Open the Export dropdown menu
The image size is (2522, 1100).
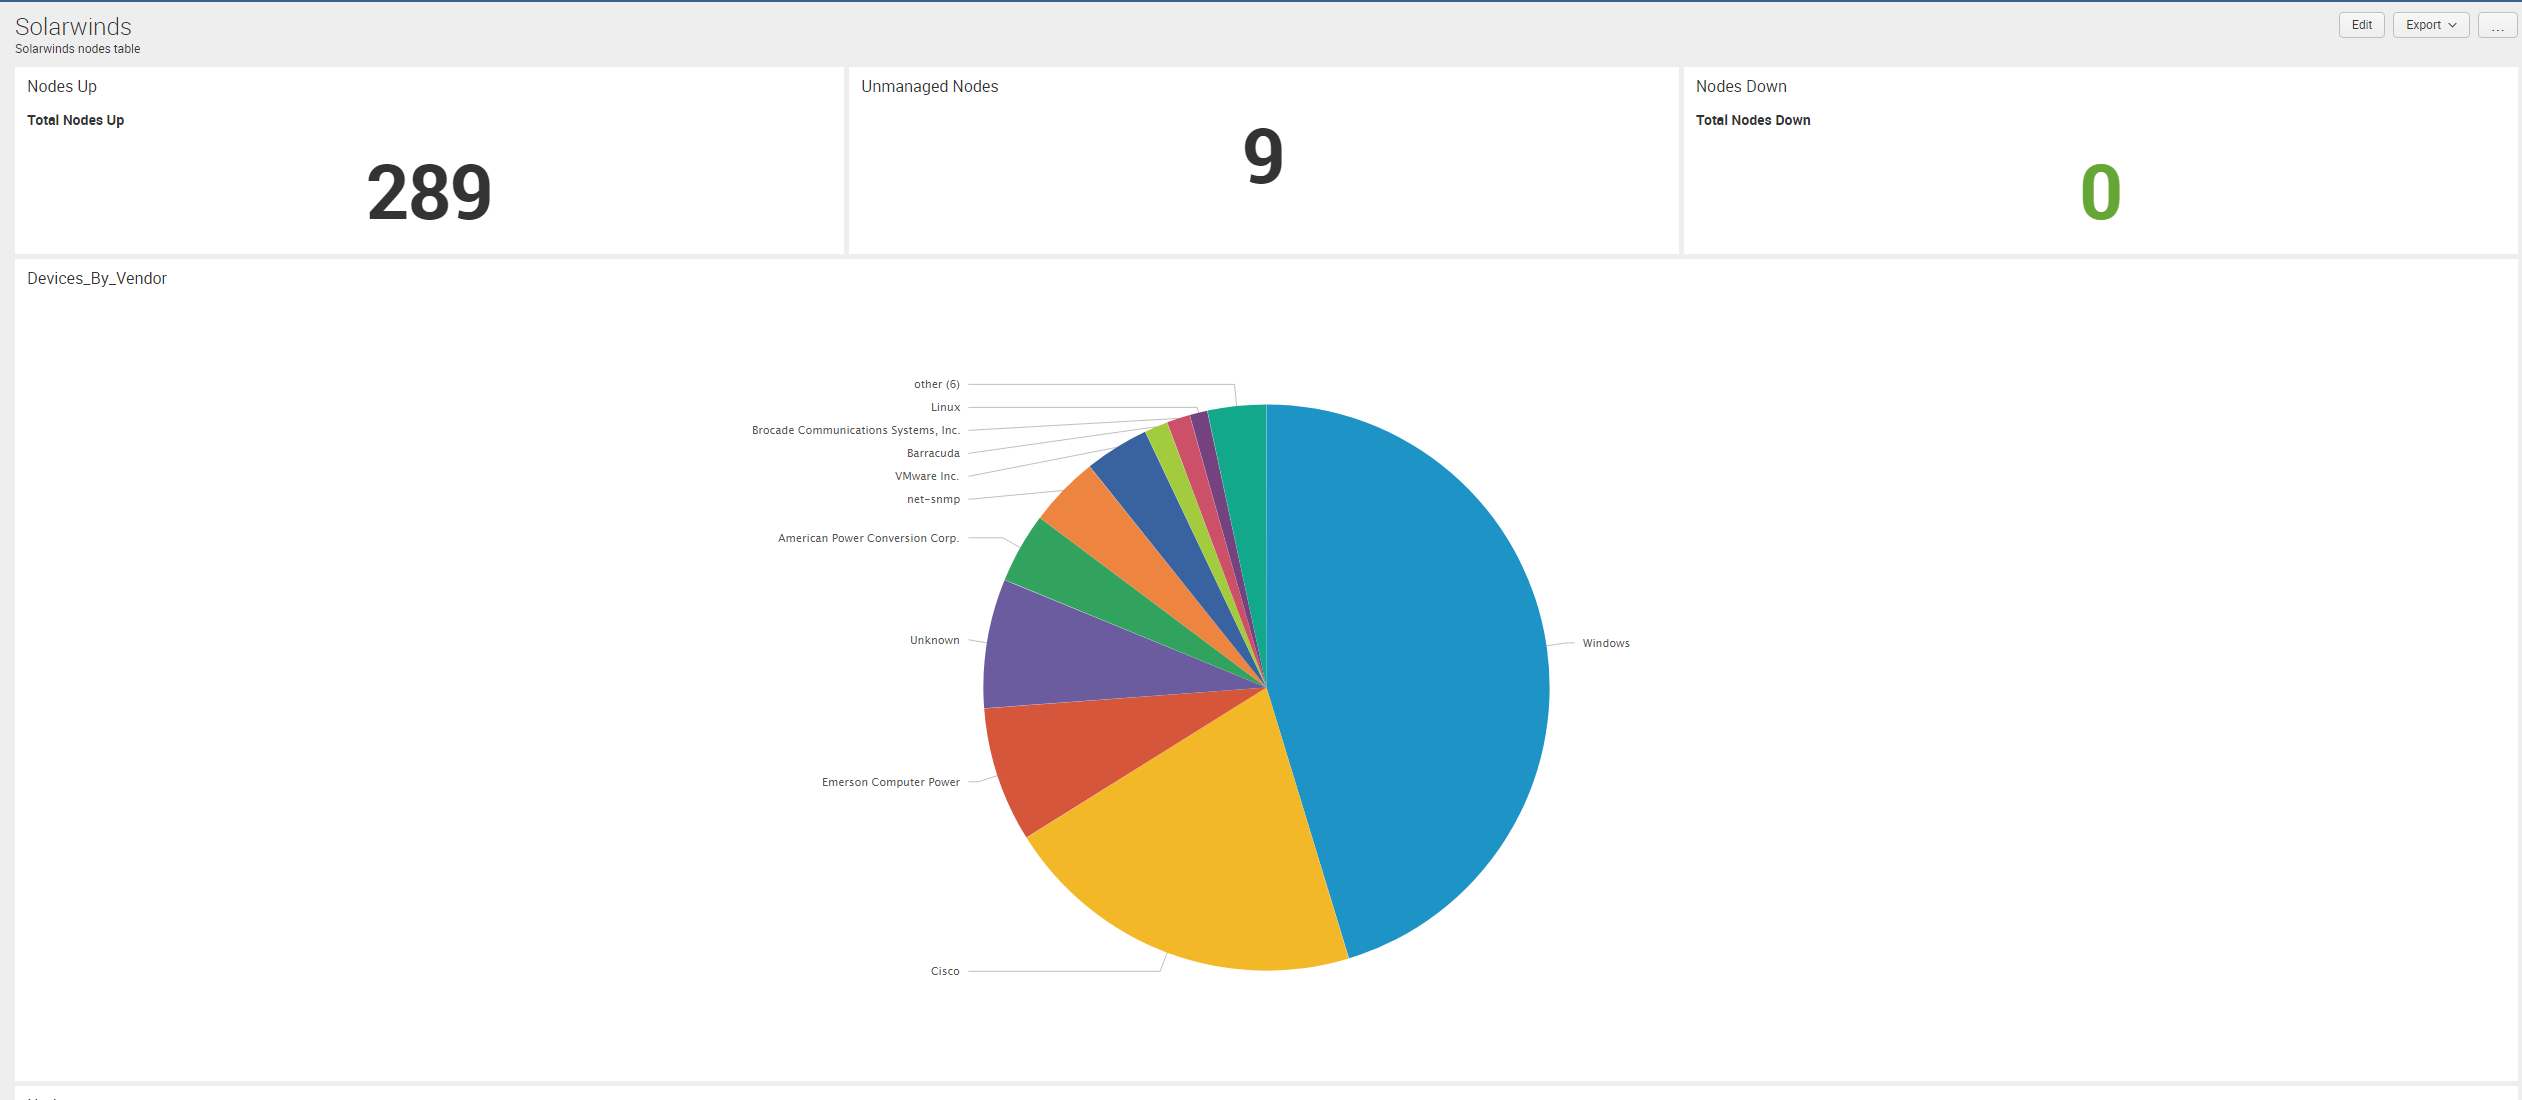click(x=2430, y=25)
